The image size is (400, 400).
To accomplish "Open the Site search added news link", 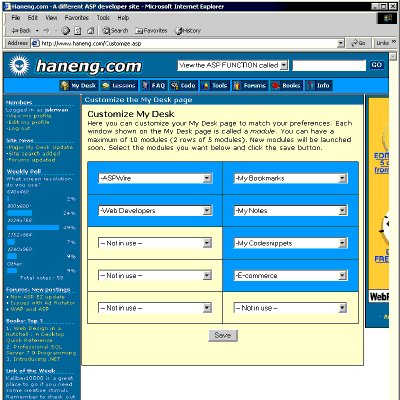I will [33, 154].
